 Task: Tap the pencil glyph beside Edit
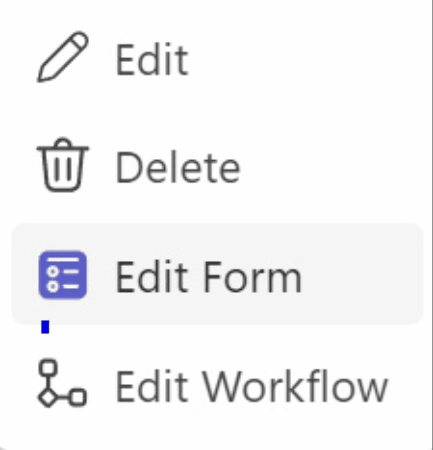63,57
